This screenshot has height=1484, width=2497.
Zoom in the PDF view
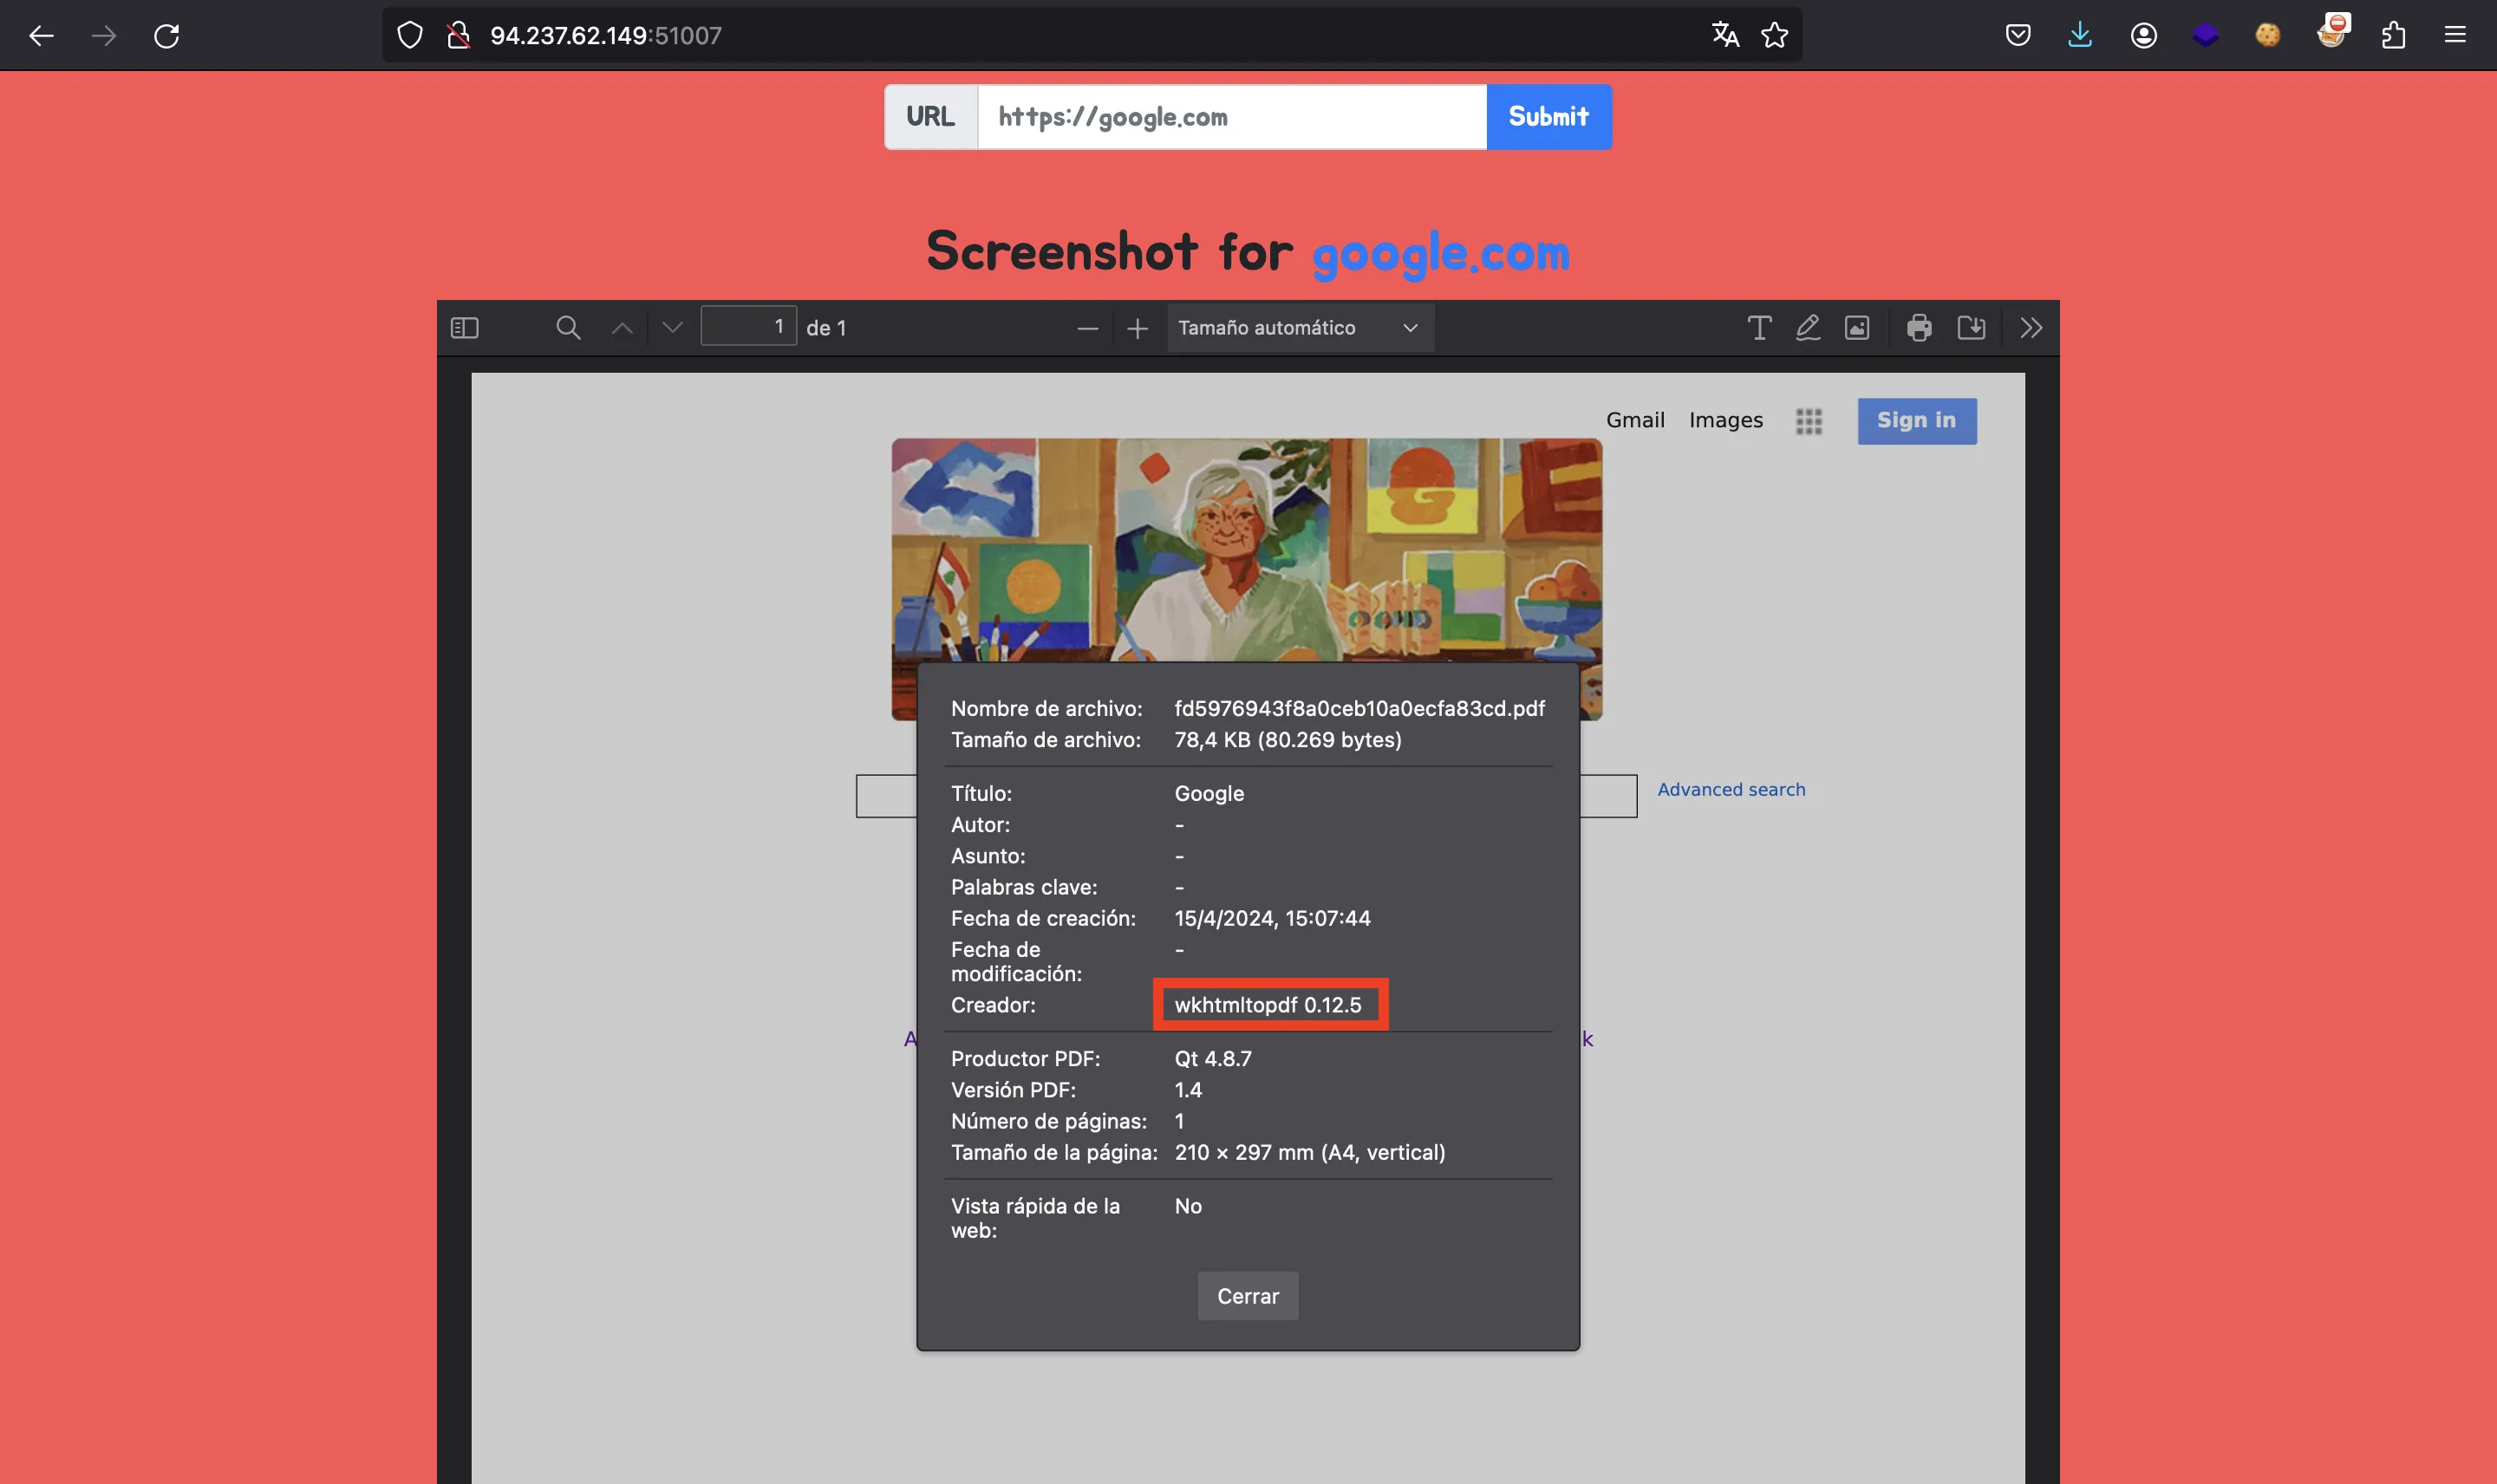1137,328
